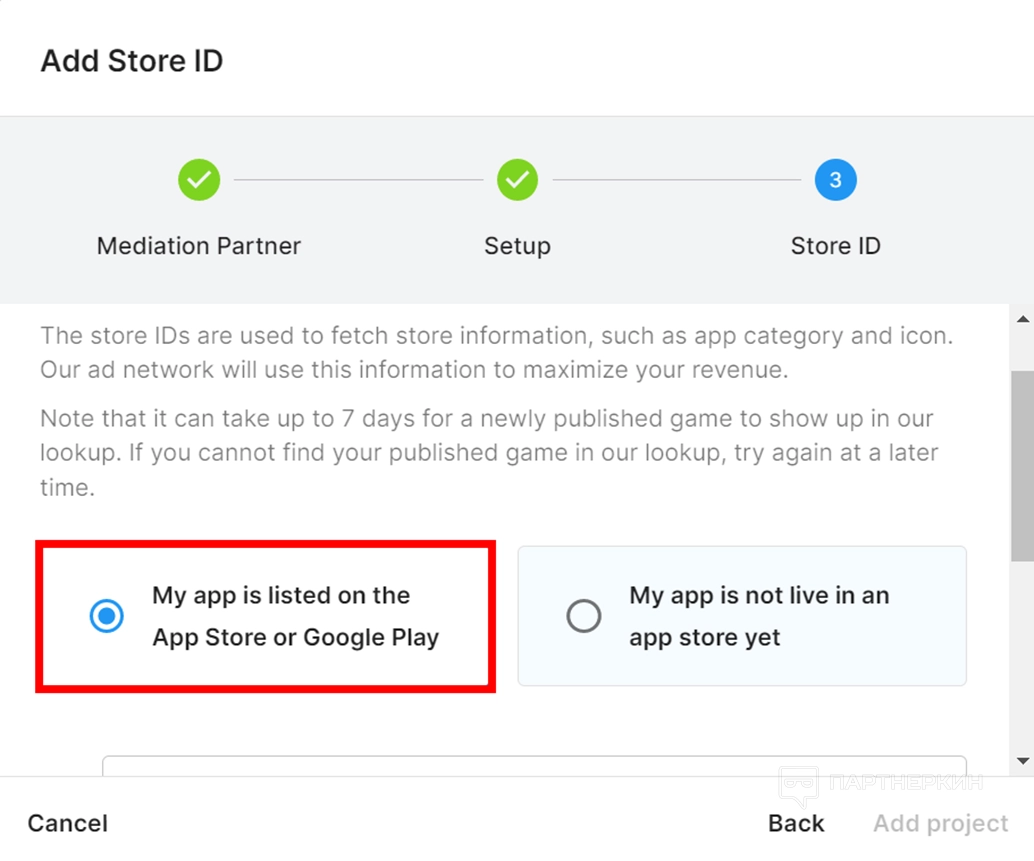The width and height of the screenshot is (1034, 861).
Task: Focus the input field below the radio options
Action: coord(534,766)
